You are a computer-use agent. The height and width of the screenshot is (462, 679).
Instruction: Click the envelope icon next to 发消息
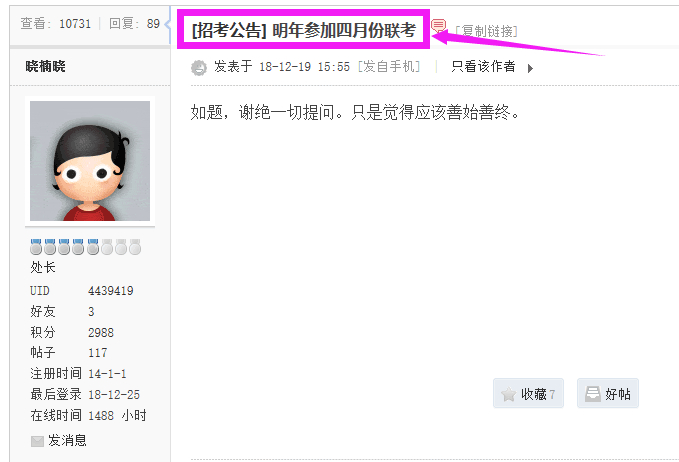point(37,441)
